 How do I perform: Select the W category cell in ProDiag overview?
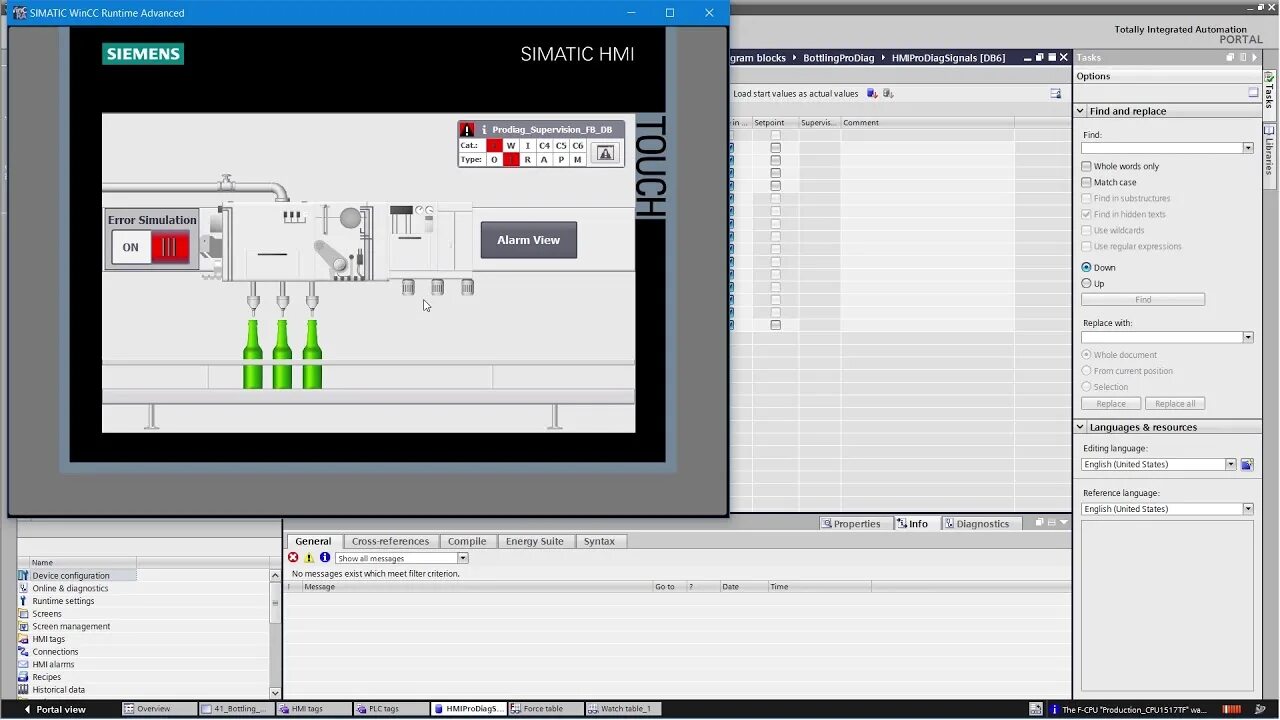511,146
